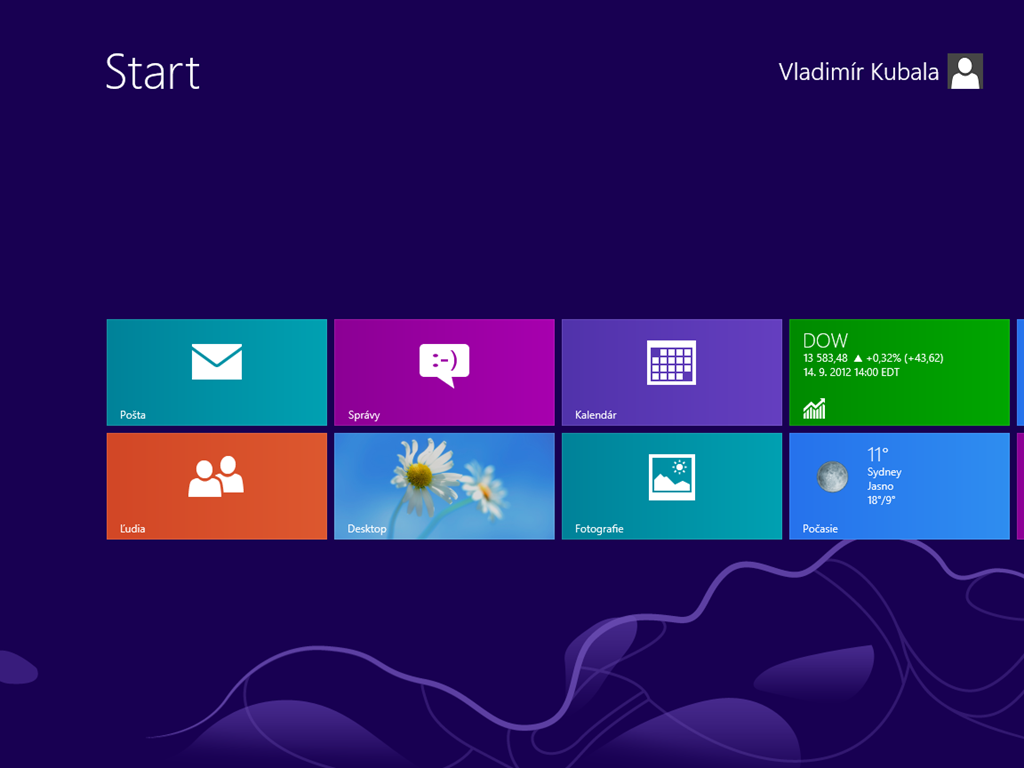Click the stock chart icon on DOW tile
The image size is (1024, 768).
[814, 408]
